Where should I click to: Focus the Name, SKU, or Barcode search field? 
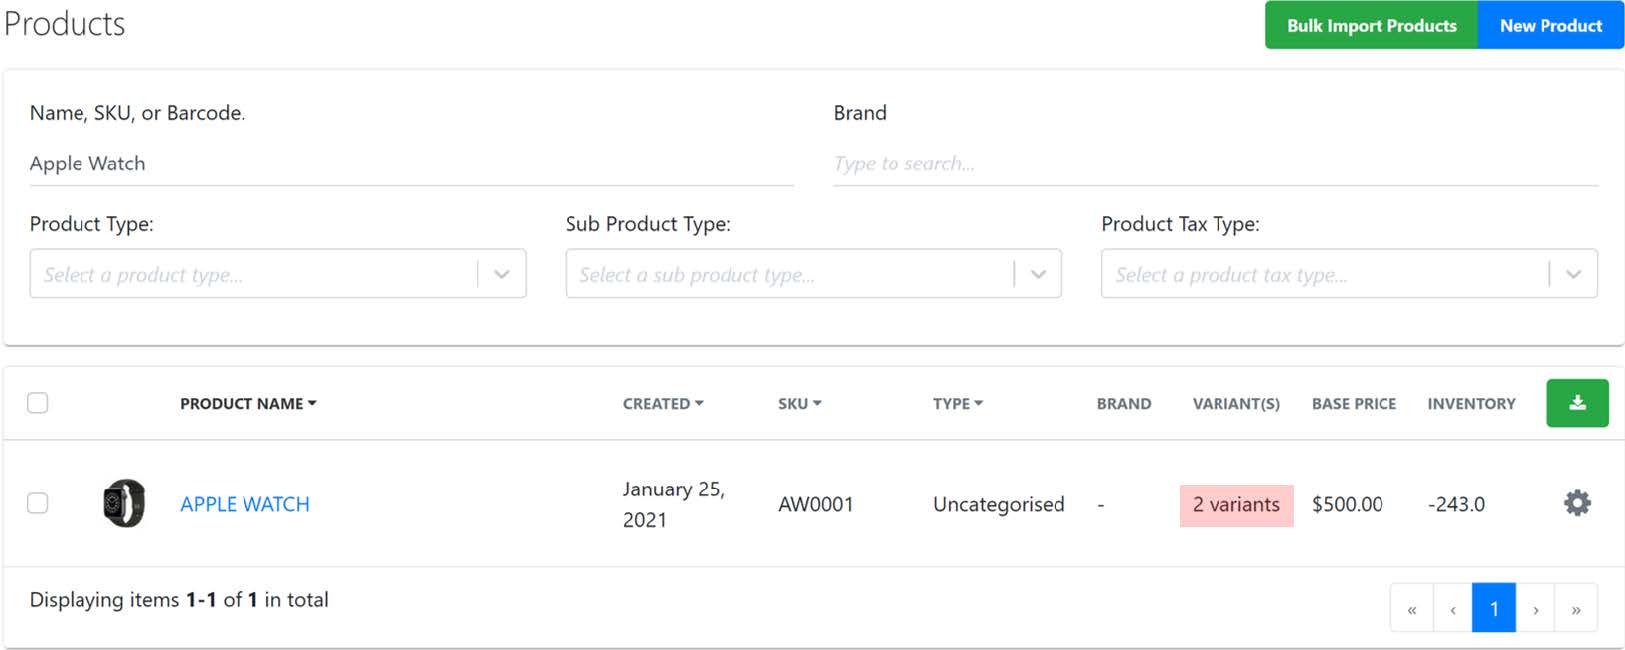click(411, 164)
